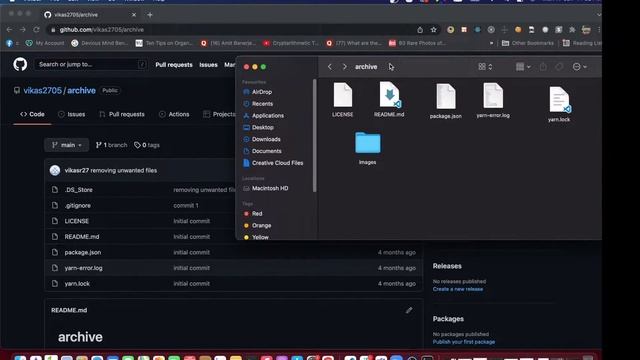
Task: Click Finder sidebar scrollbar
Action: pyautogui.click(x=314, y=136)
